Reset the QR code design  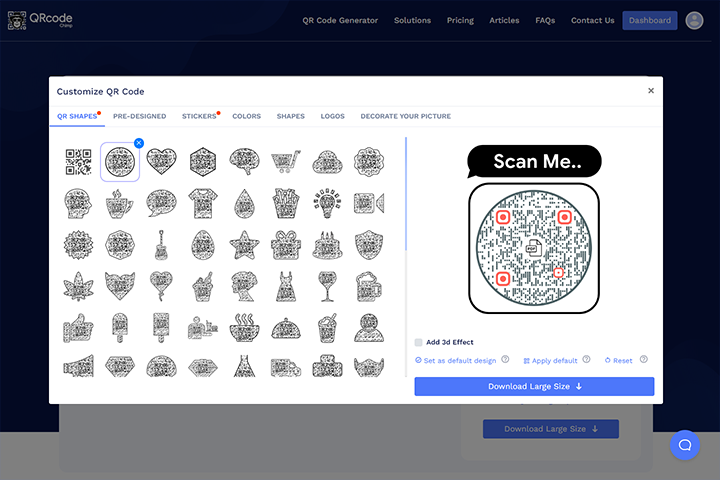click(619, 361)
